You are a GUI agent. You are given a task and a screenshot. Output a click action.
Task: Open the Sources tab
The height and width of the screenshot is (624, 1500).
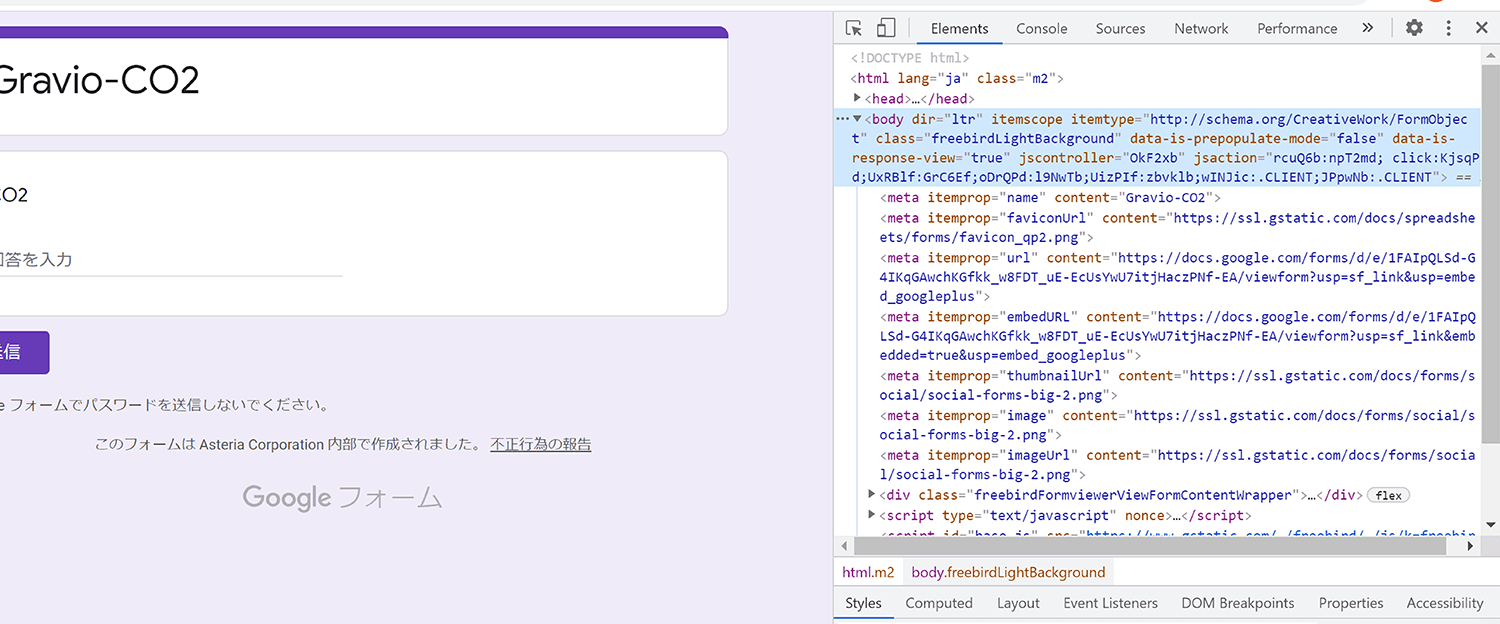(x=1120, y=29)
